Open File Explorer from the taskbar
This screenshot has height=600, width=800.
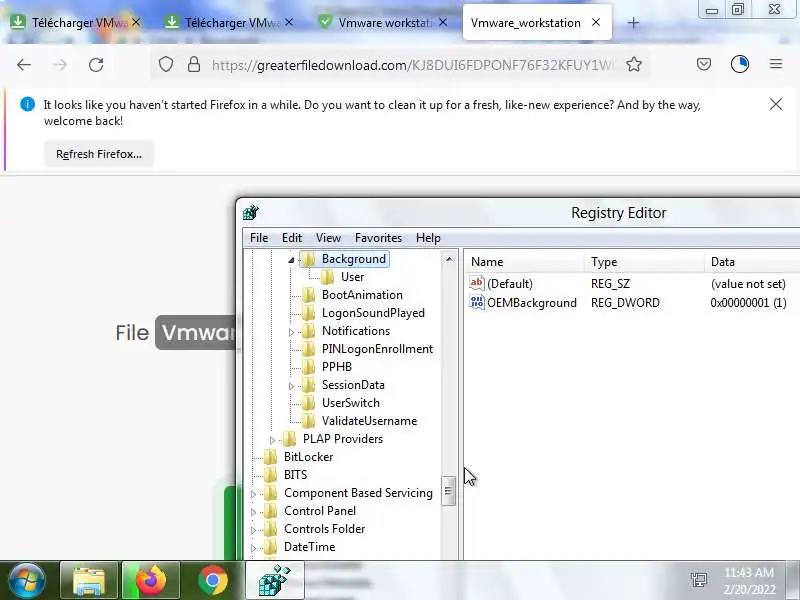point(89,580)
